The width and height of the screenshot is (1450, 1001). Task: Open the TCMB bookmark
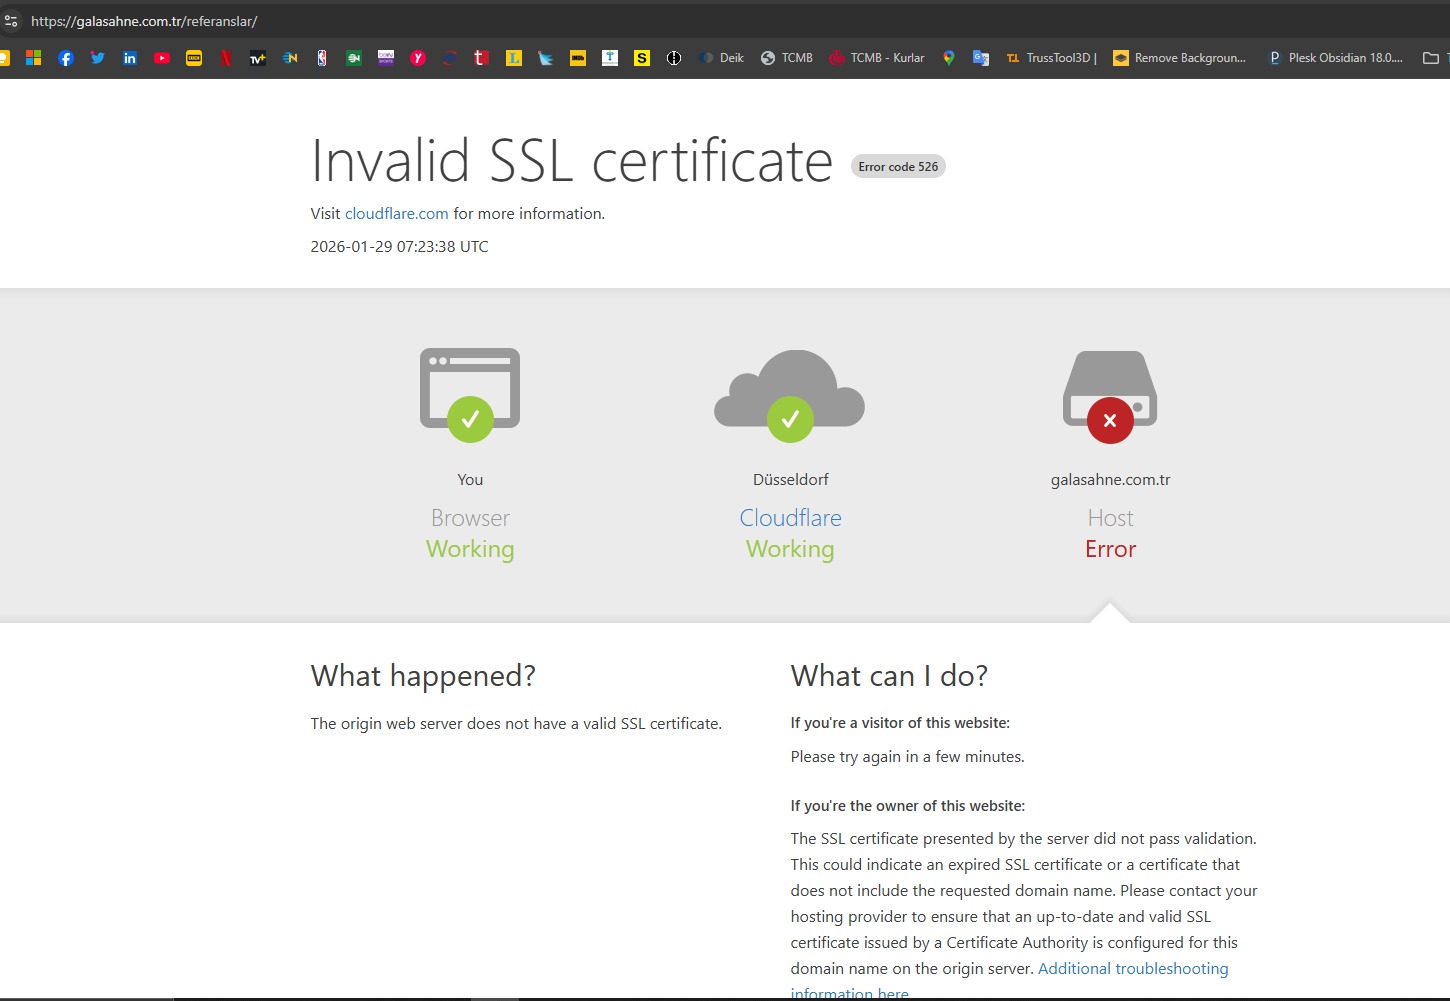787,58
